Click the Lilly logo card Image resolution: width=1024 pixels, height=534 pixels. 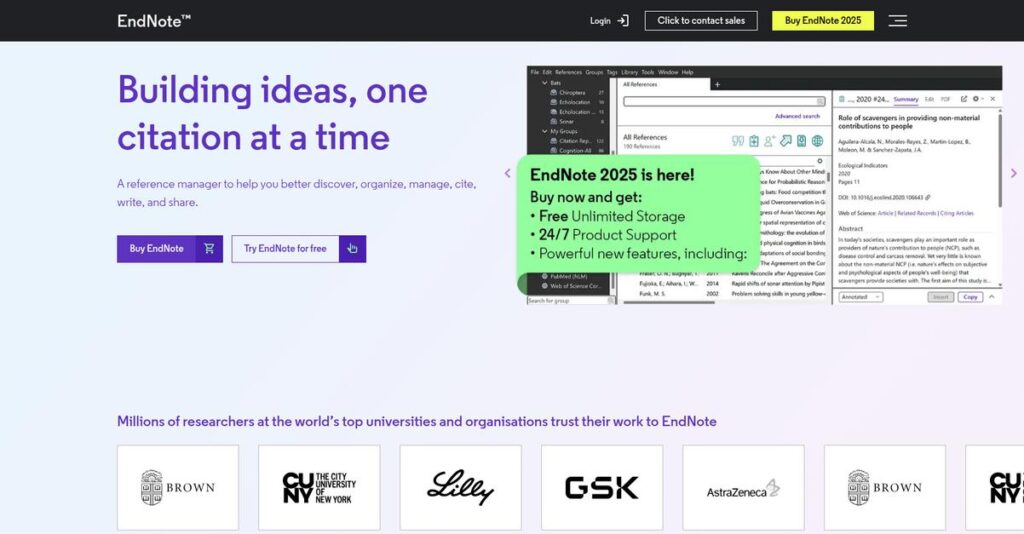tap(460, 488)
